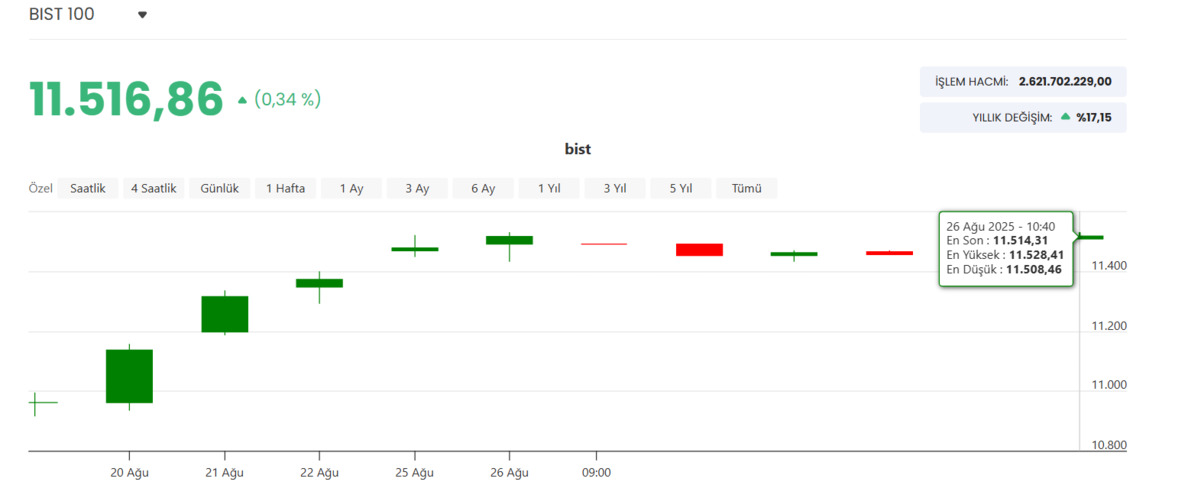Viewport: 1200px width, 501px height.
Task: Click the 11.400 price axis label
Action: (x=1109, y=266)
